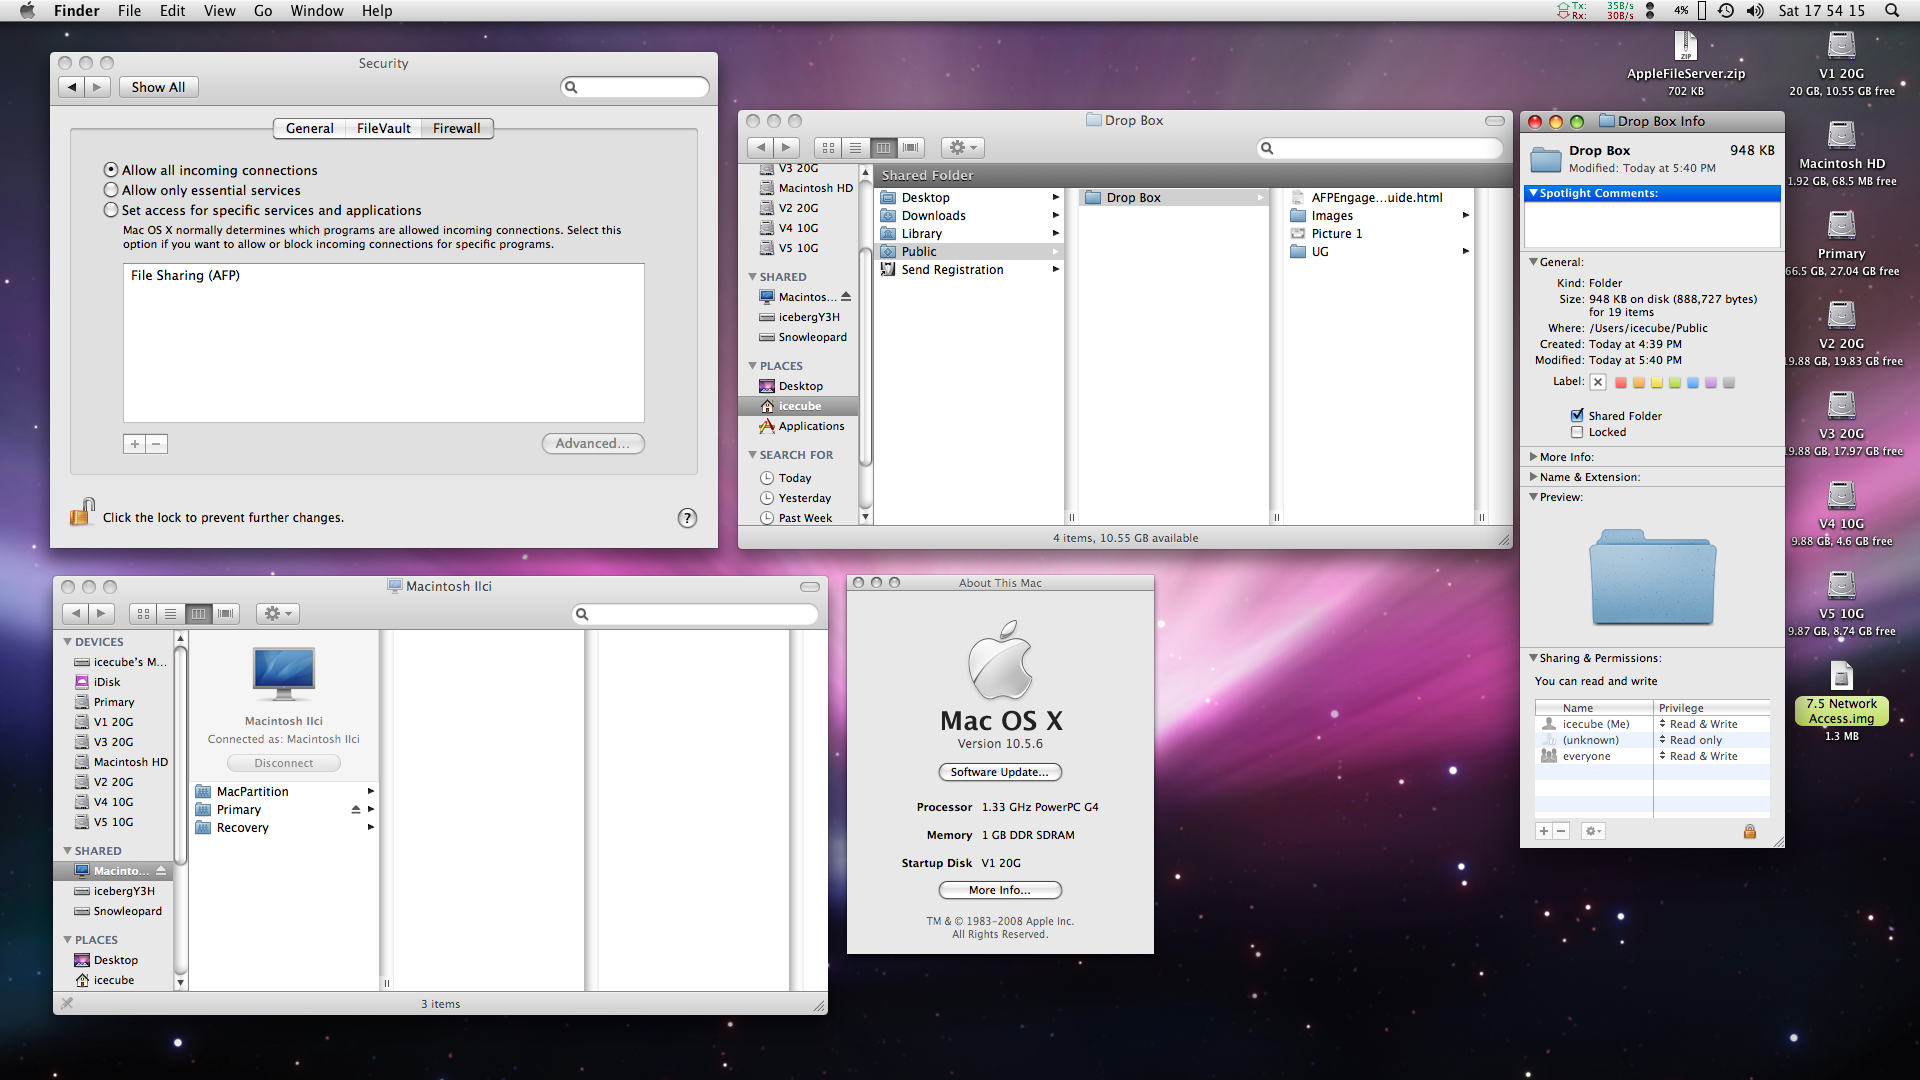Screen dimensions: 1920x1080
Task: Switch to Firewall tab in Security
Action: coord(457,128)
